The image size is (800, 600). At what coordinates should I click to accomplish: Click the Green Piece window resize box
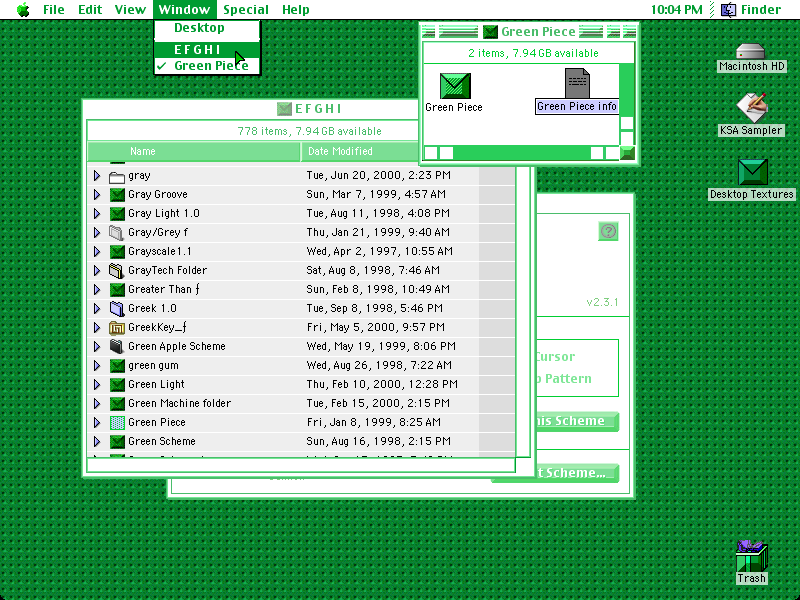628,153
